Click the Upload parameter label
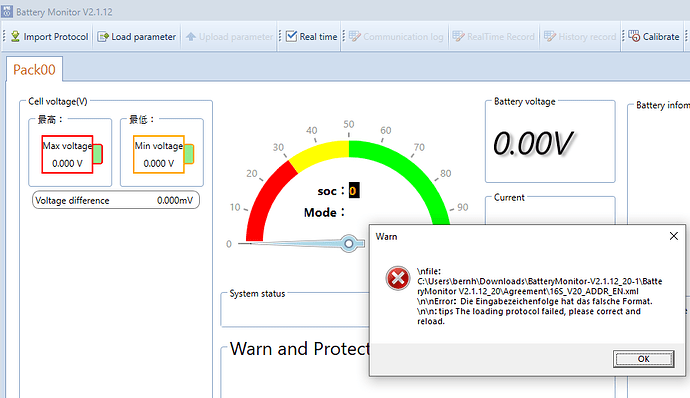690x398 pixels. pos(236,37)
